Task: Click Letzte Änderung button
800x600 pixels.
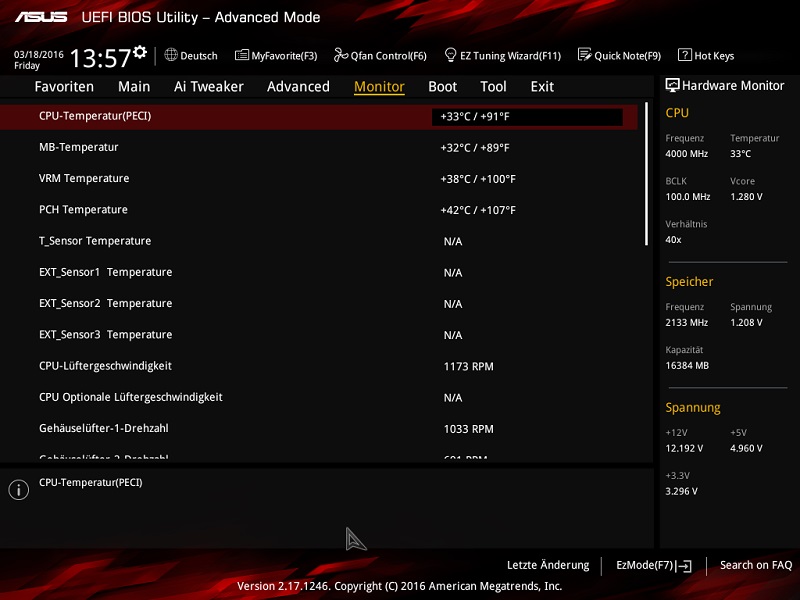Action: tap(548, 565)
